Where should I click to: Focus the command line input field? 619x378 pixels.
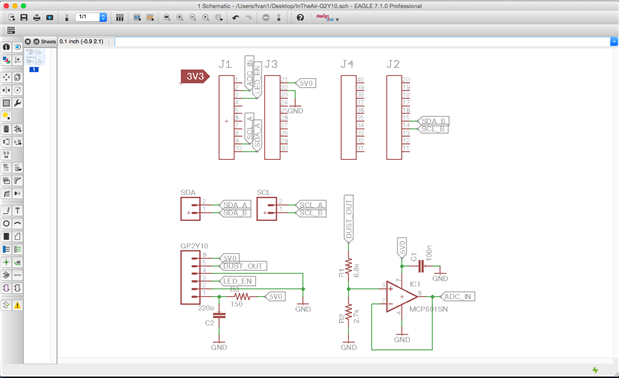(x=362, y=41)
